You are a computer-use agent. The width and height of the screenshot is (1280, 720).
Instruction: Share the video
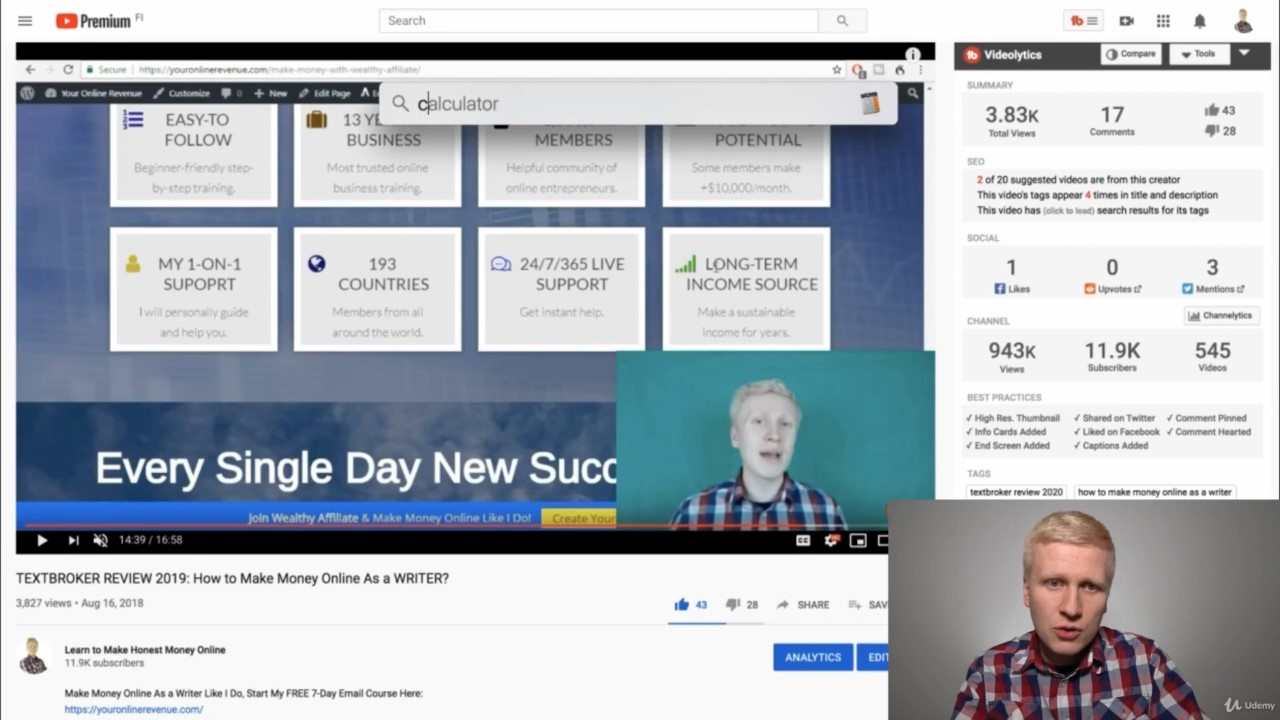pyautogui.click(x=803, y=604)
